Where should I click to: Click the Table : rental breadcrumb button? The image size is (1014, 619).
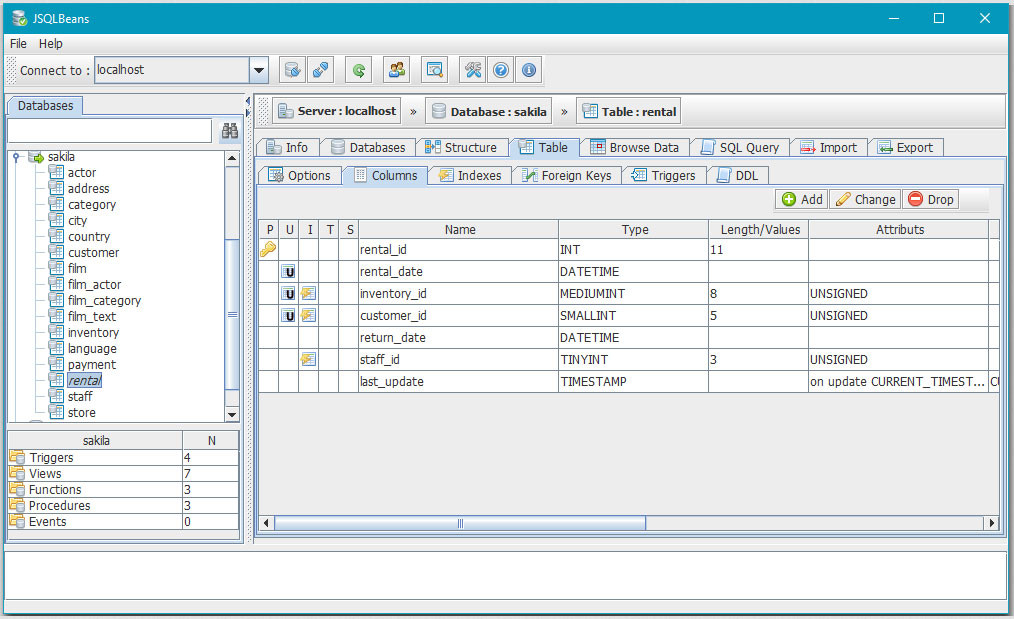(x=629, y=111)
